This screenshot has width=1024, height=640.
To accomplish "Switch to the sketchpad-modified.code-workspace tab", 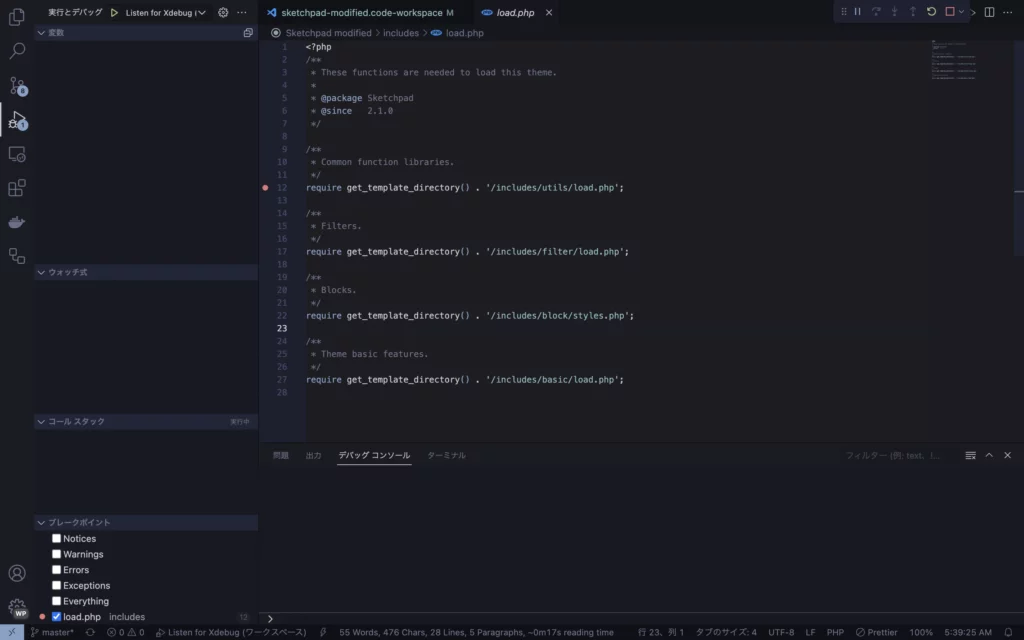I will (x=360, y=12).
